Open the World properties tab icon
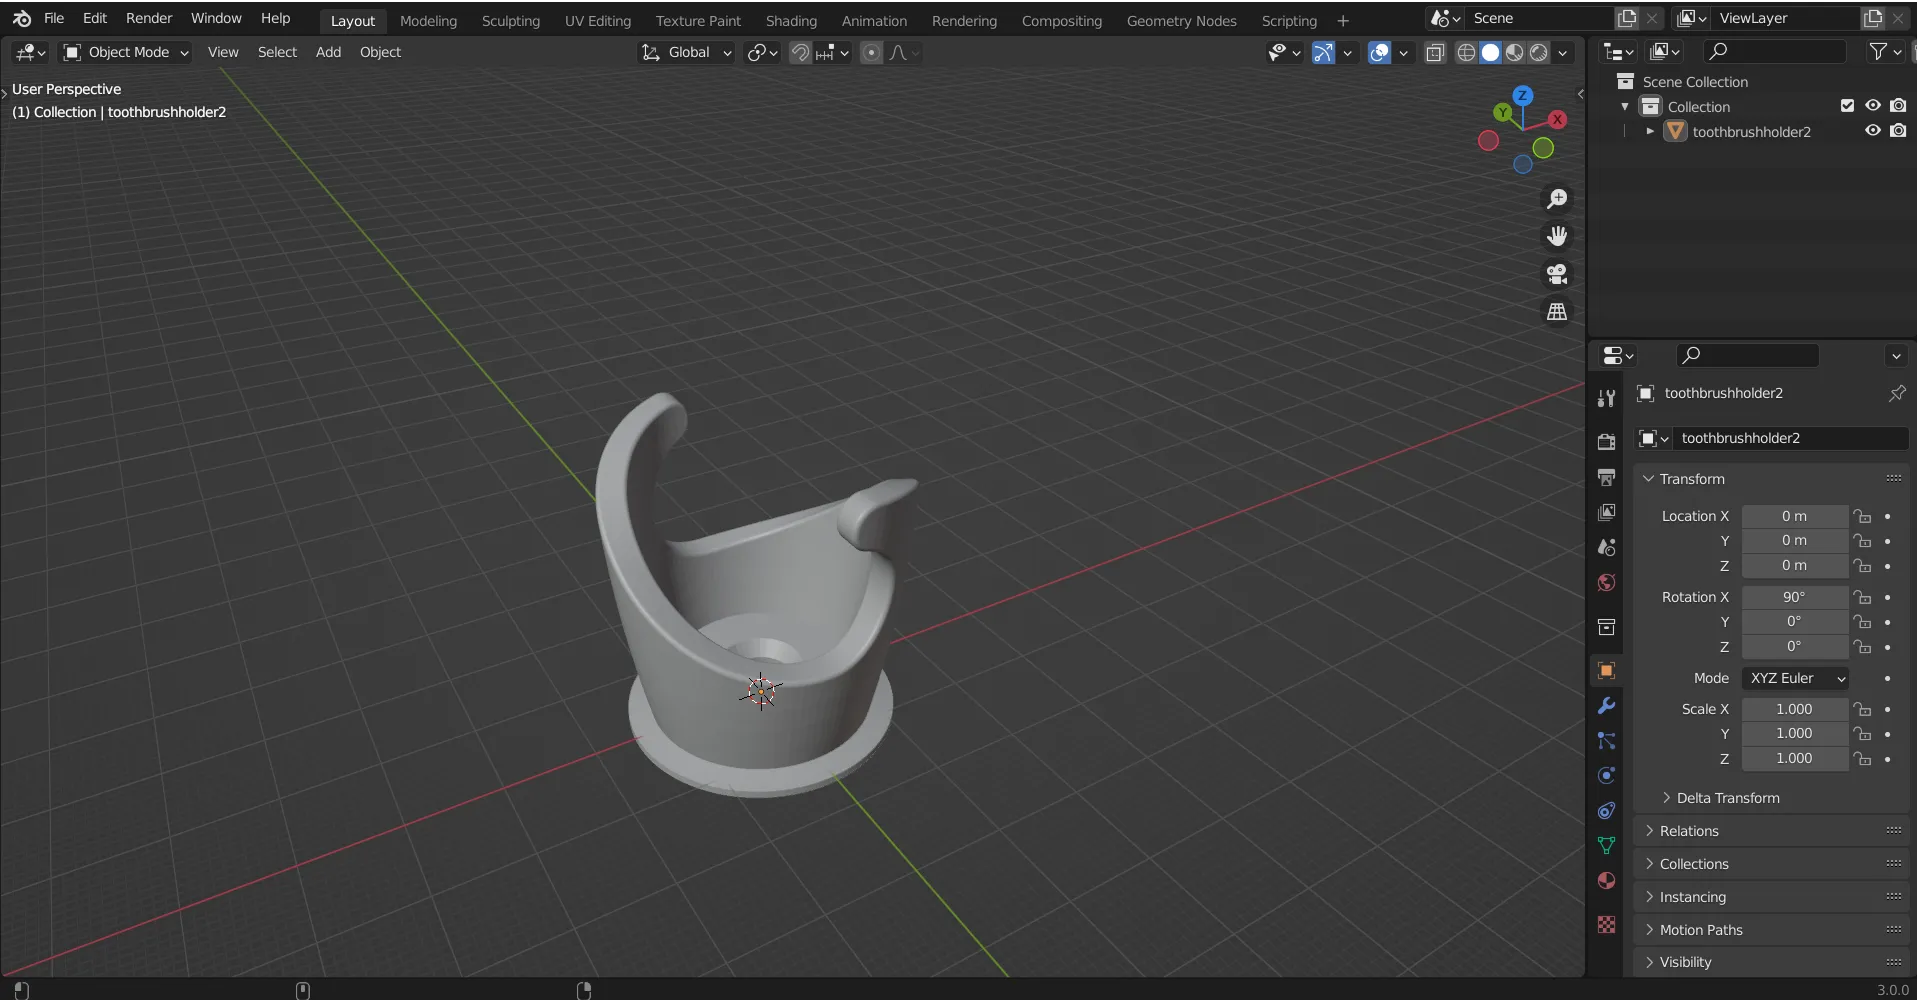1917x1000 pixels. (1606, 583)
